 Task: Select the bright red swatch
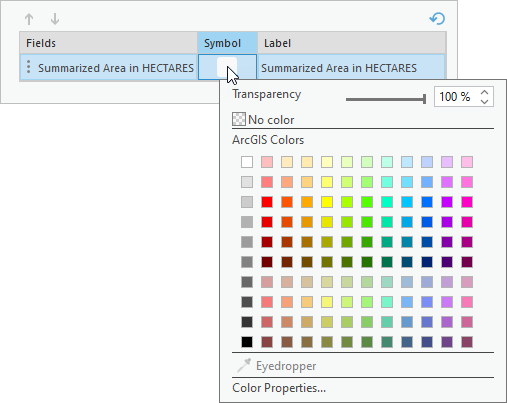pos(267,202)
